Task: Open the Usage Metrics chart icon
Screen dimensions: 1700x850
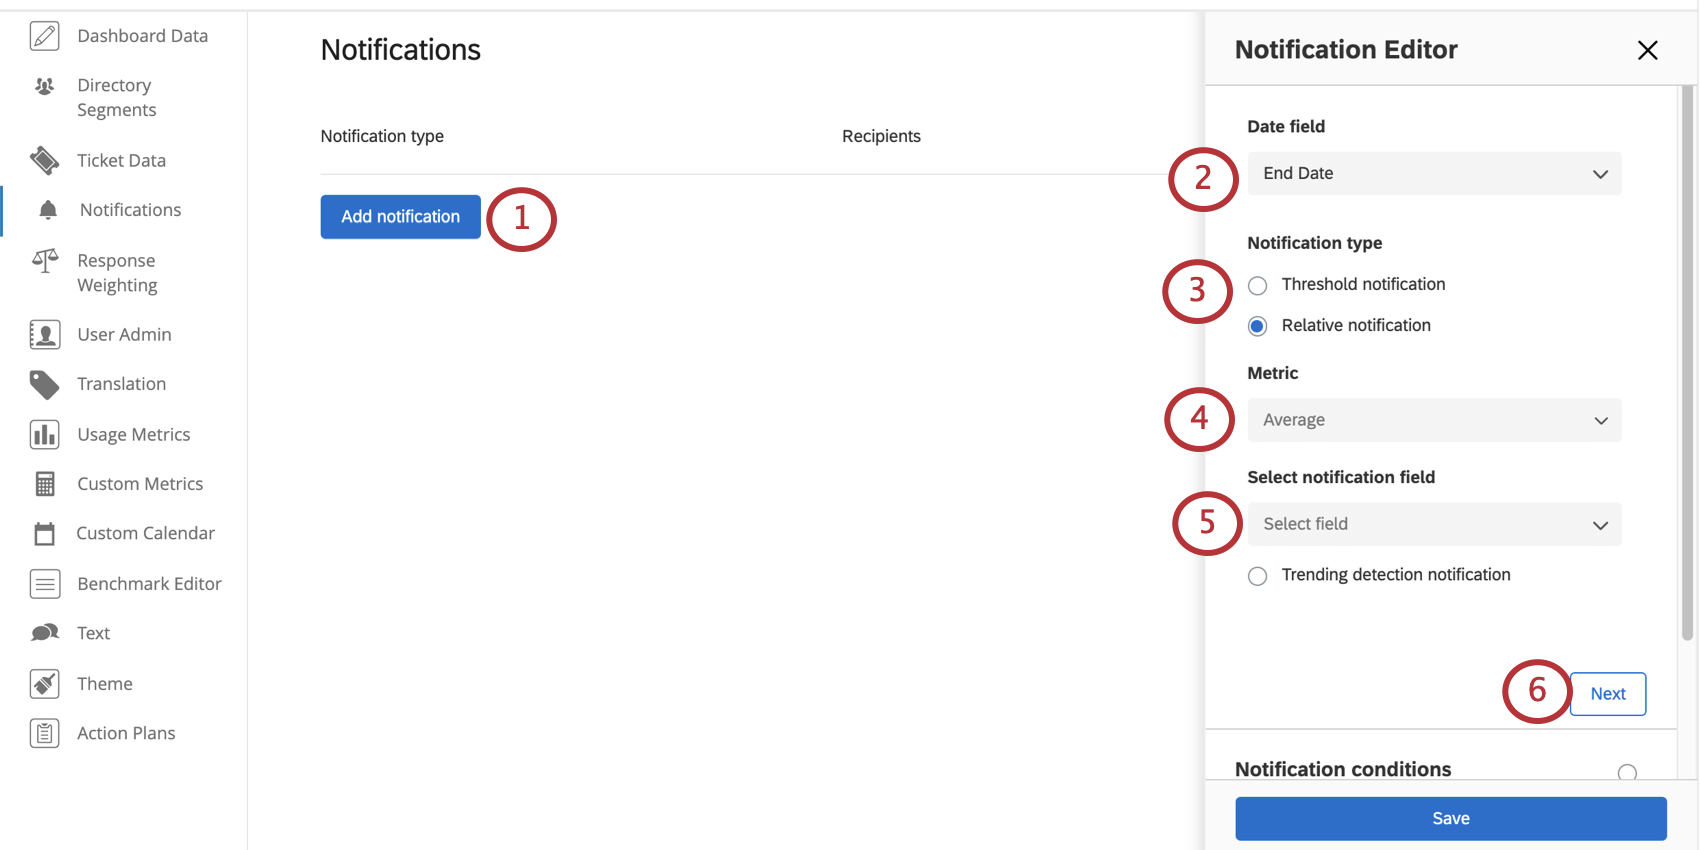Action: coord(44,434)
